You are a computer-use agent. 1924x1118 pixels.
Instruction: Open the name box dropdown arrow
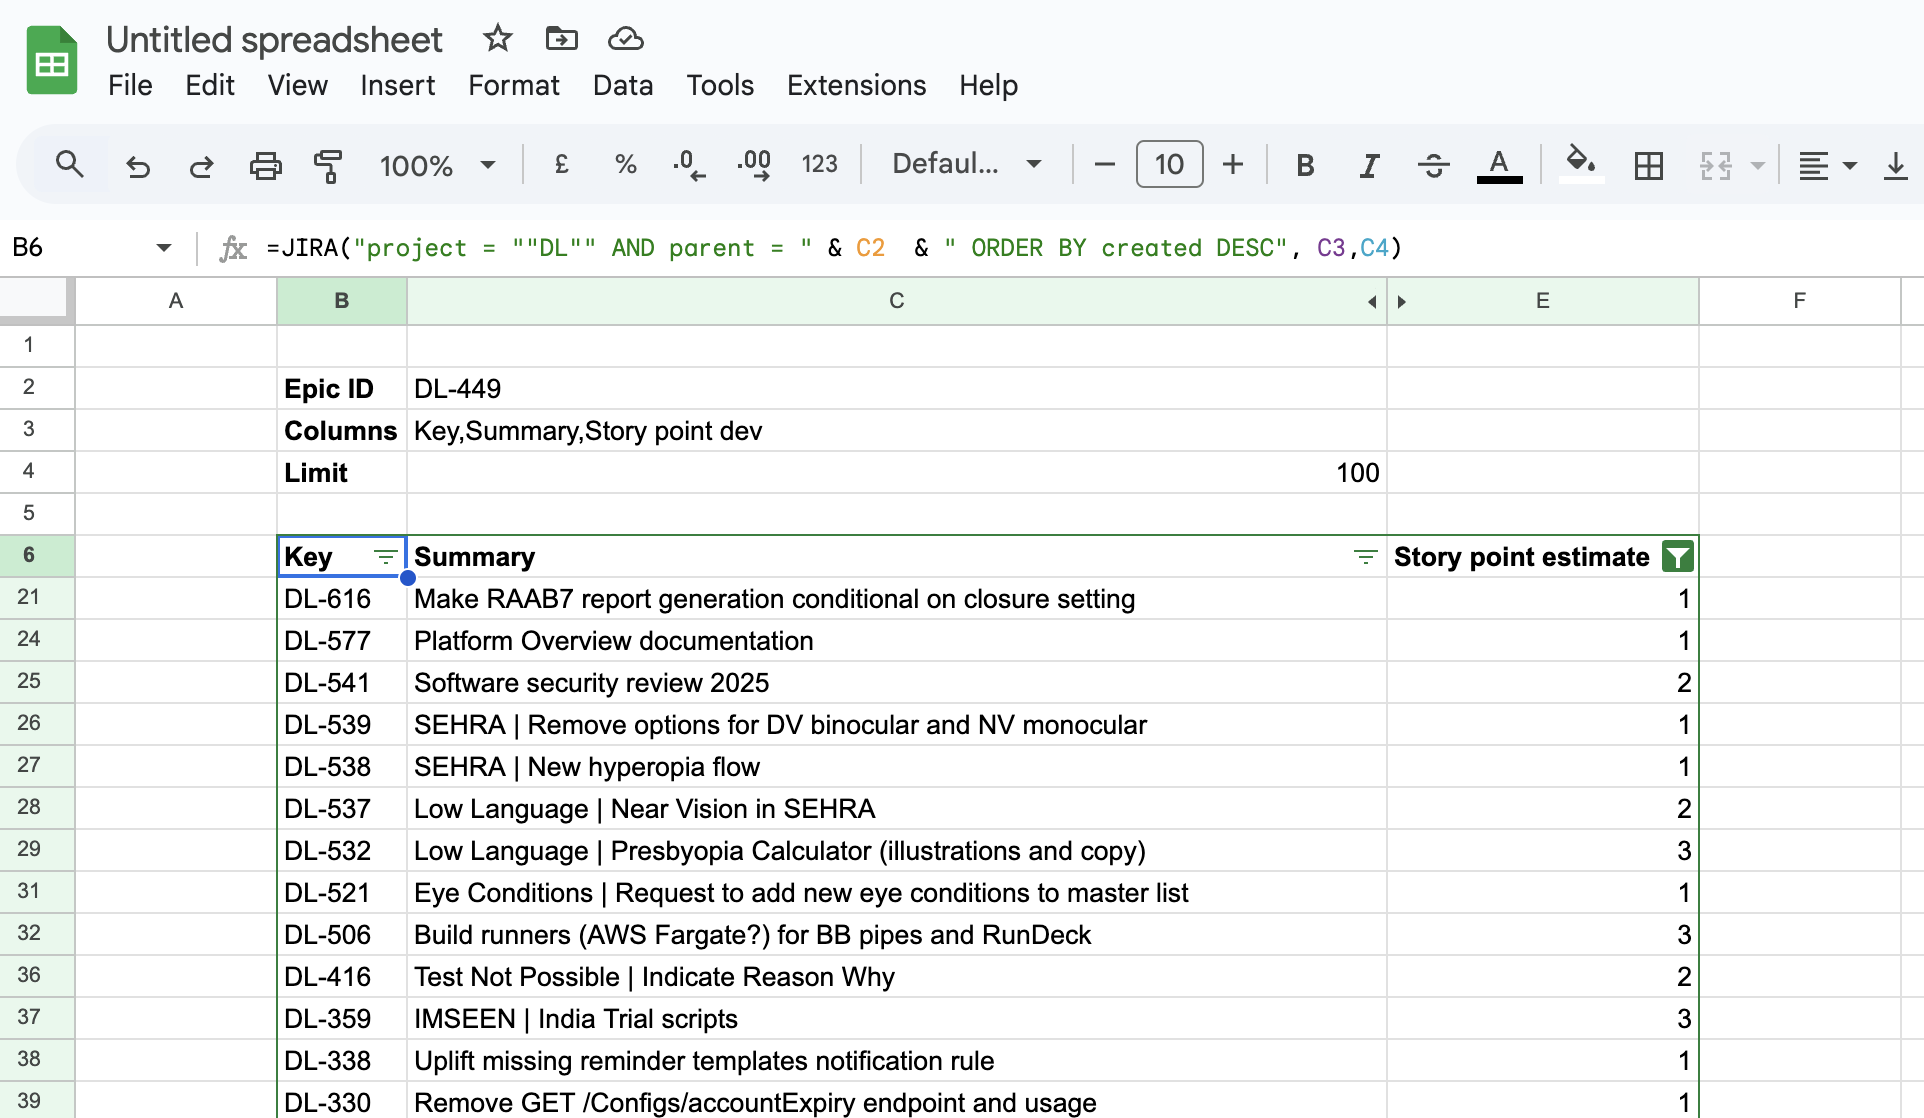[x=164, y=248]
